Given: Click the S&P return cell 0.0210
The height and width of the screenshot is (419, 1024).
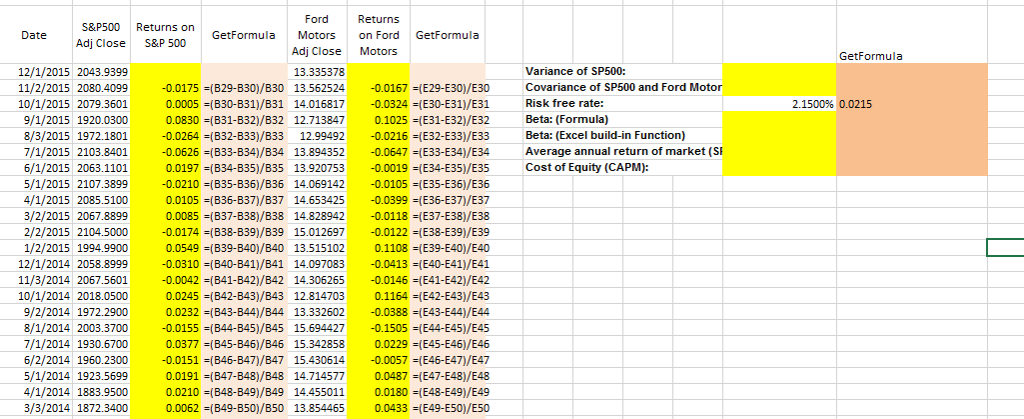Looking at the screenshot, I should coord(166,394).
